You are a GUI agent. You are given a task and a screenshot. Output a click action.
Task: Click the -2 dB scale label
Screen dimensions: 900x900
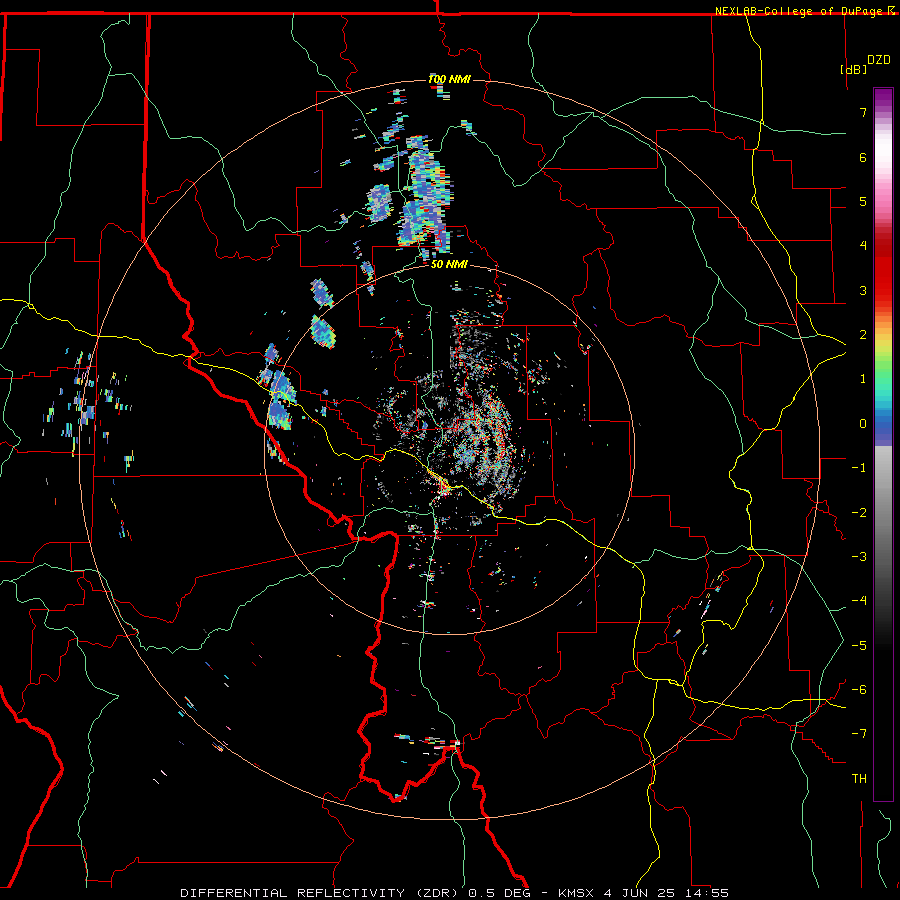point(859,513)
